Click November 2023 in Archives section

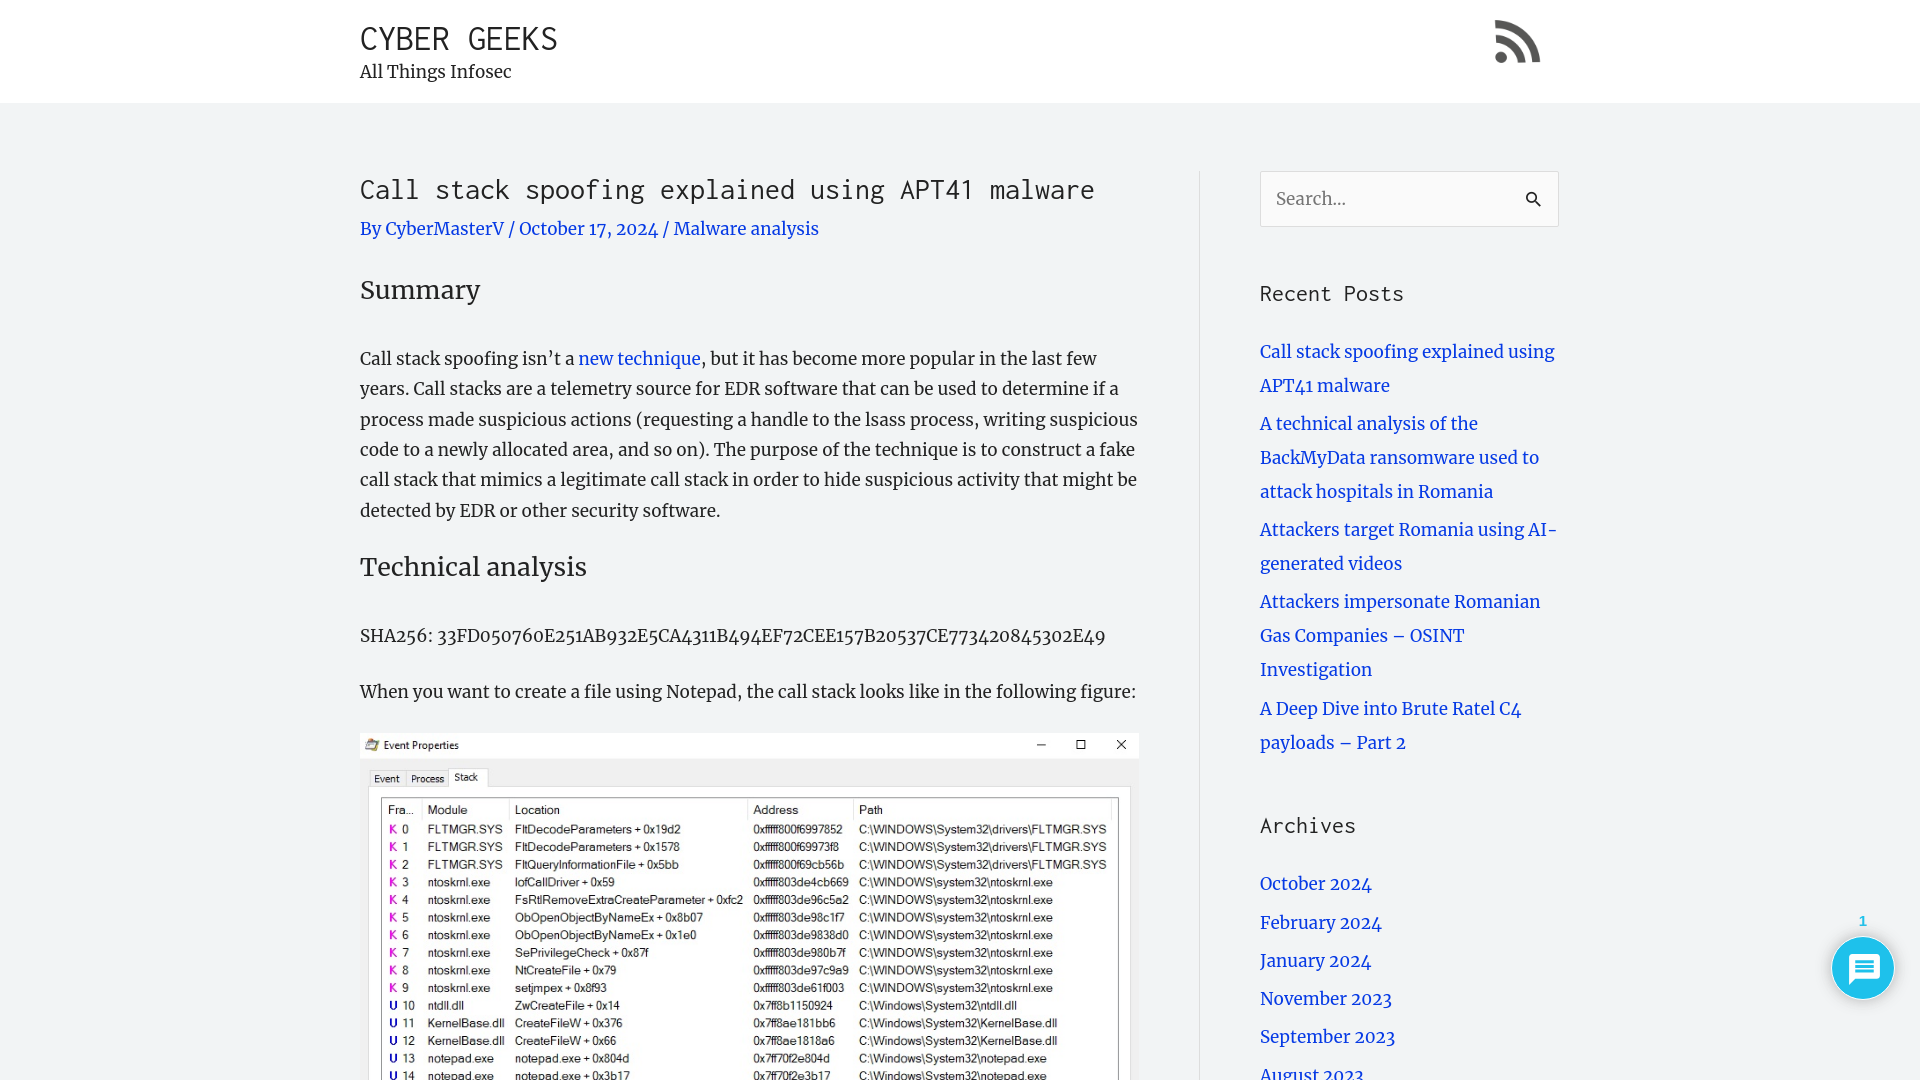[x=1325, y=998]
